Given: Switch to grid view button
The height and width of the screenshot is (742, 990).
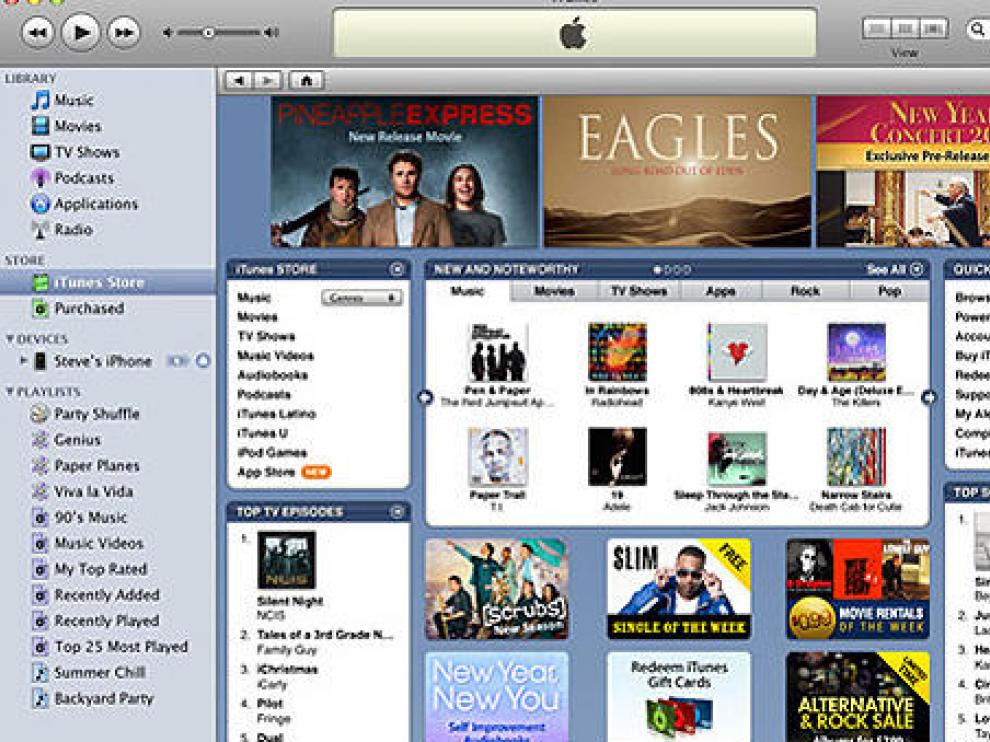Looking at the screenshot, I should [x=905, y=28].
